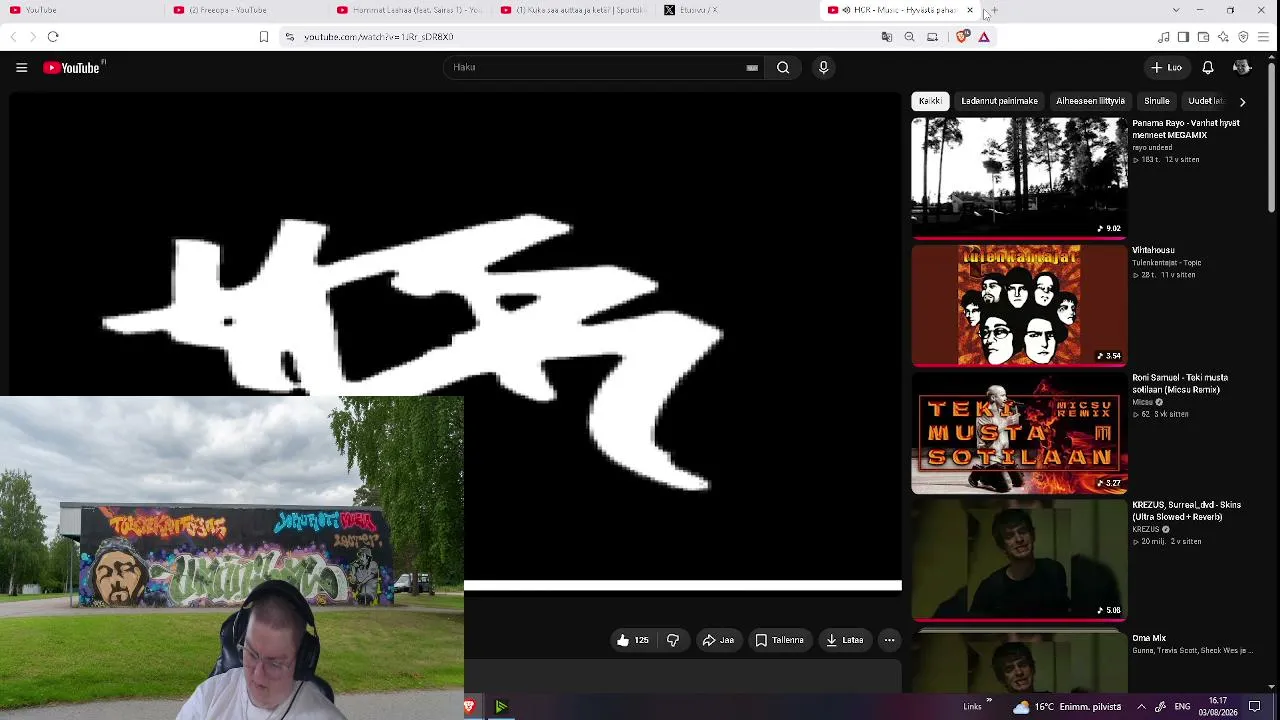The image size is (1280, 720).
Task: Switch to the Kuka saa auttaa tab
Action: pyautogui.click(x=574, y=10)
